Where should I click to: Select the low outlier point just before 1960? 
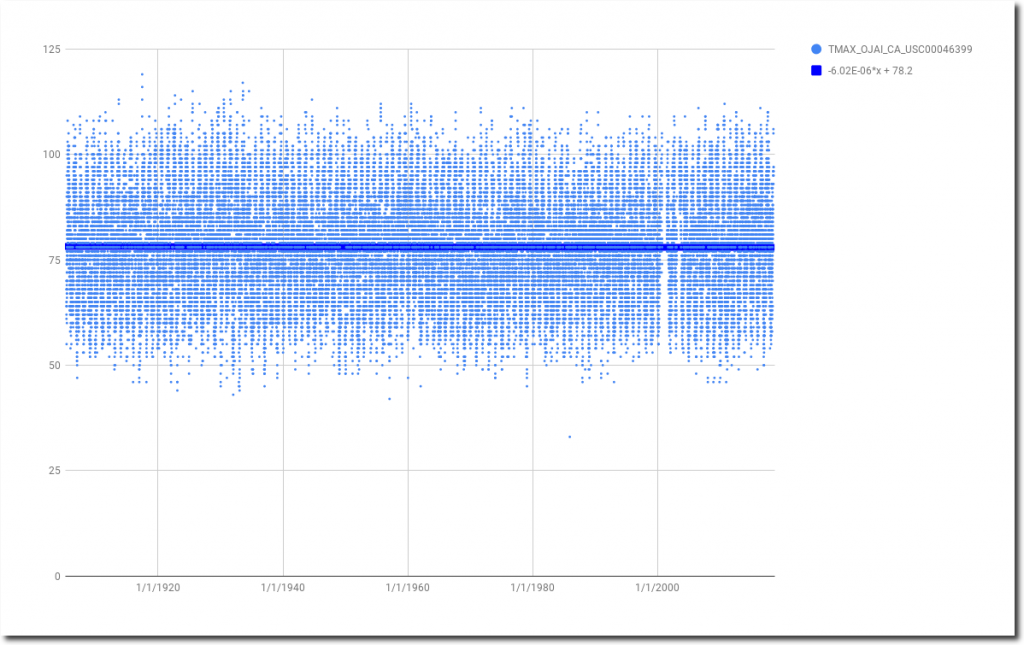click(x=390, y=399)
